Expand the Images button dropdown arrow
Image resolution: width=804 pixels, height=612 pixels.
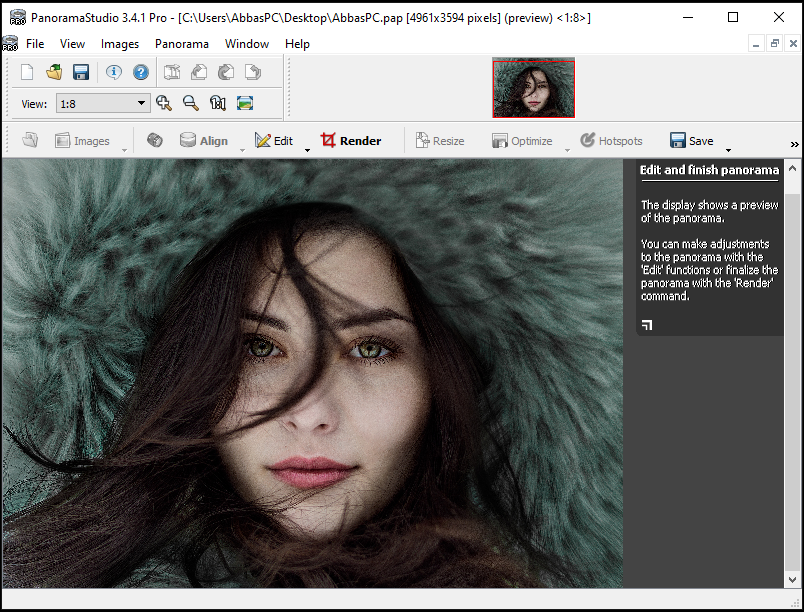124,150
